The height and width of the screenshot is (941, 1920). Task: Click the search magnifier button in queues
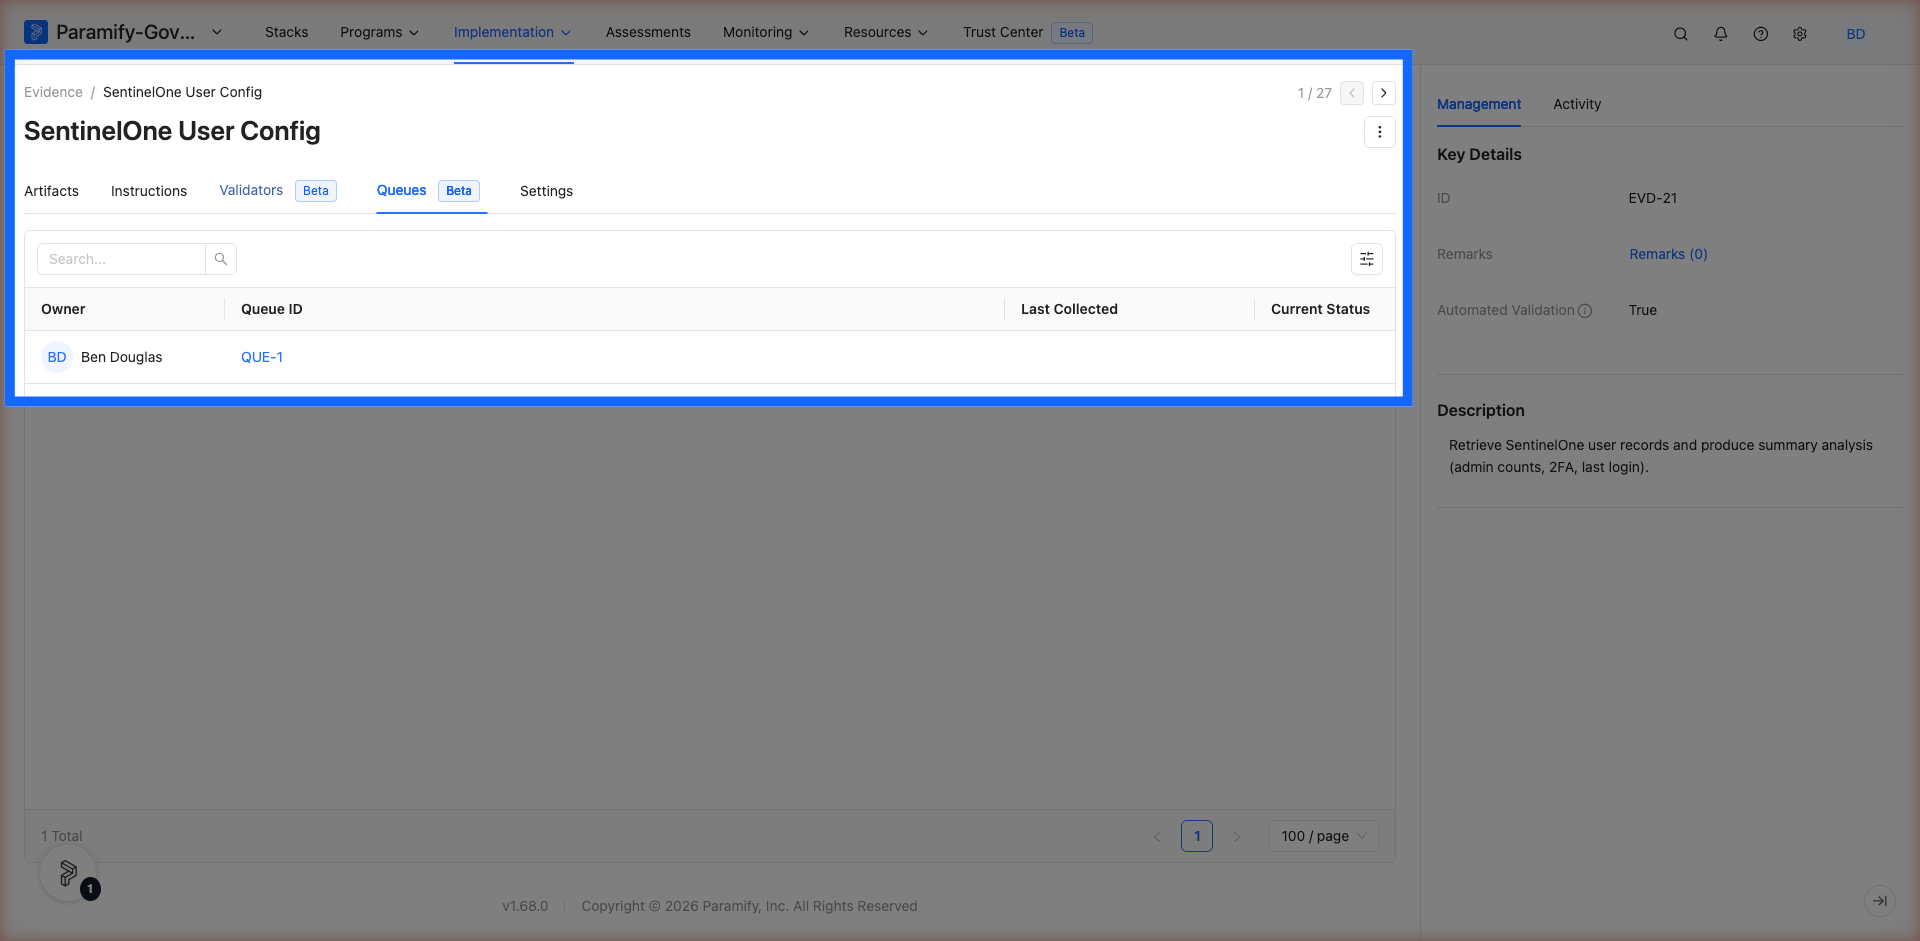tap(221, 259)
